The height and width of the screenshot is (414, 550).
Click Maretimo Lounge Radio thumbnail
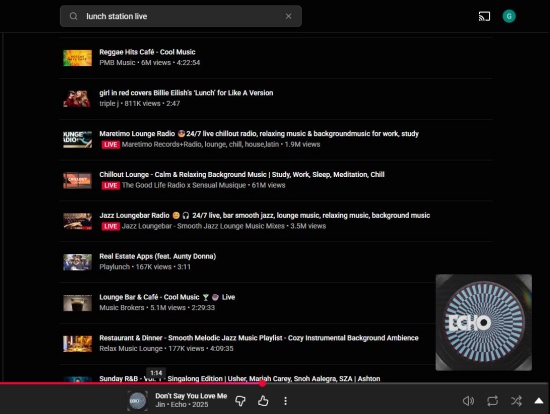(x=78, y=140)
